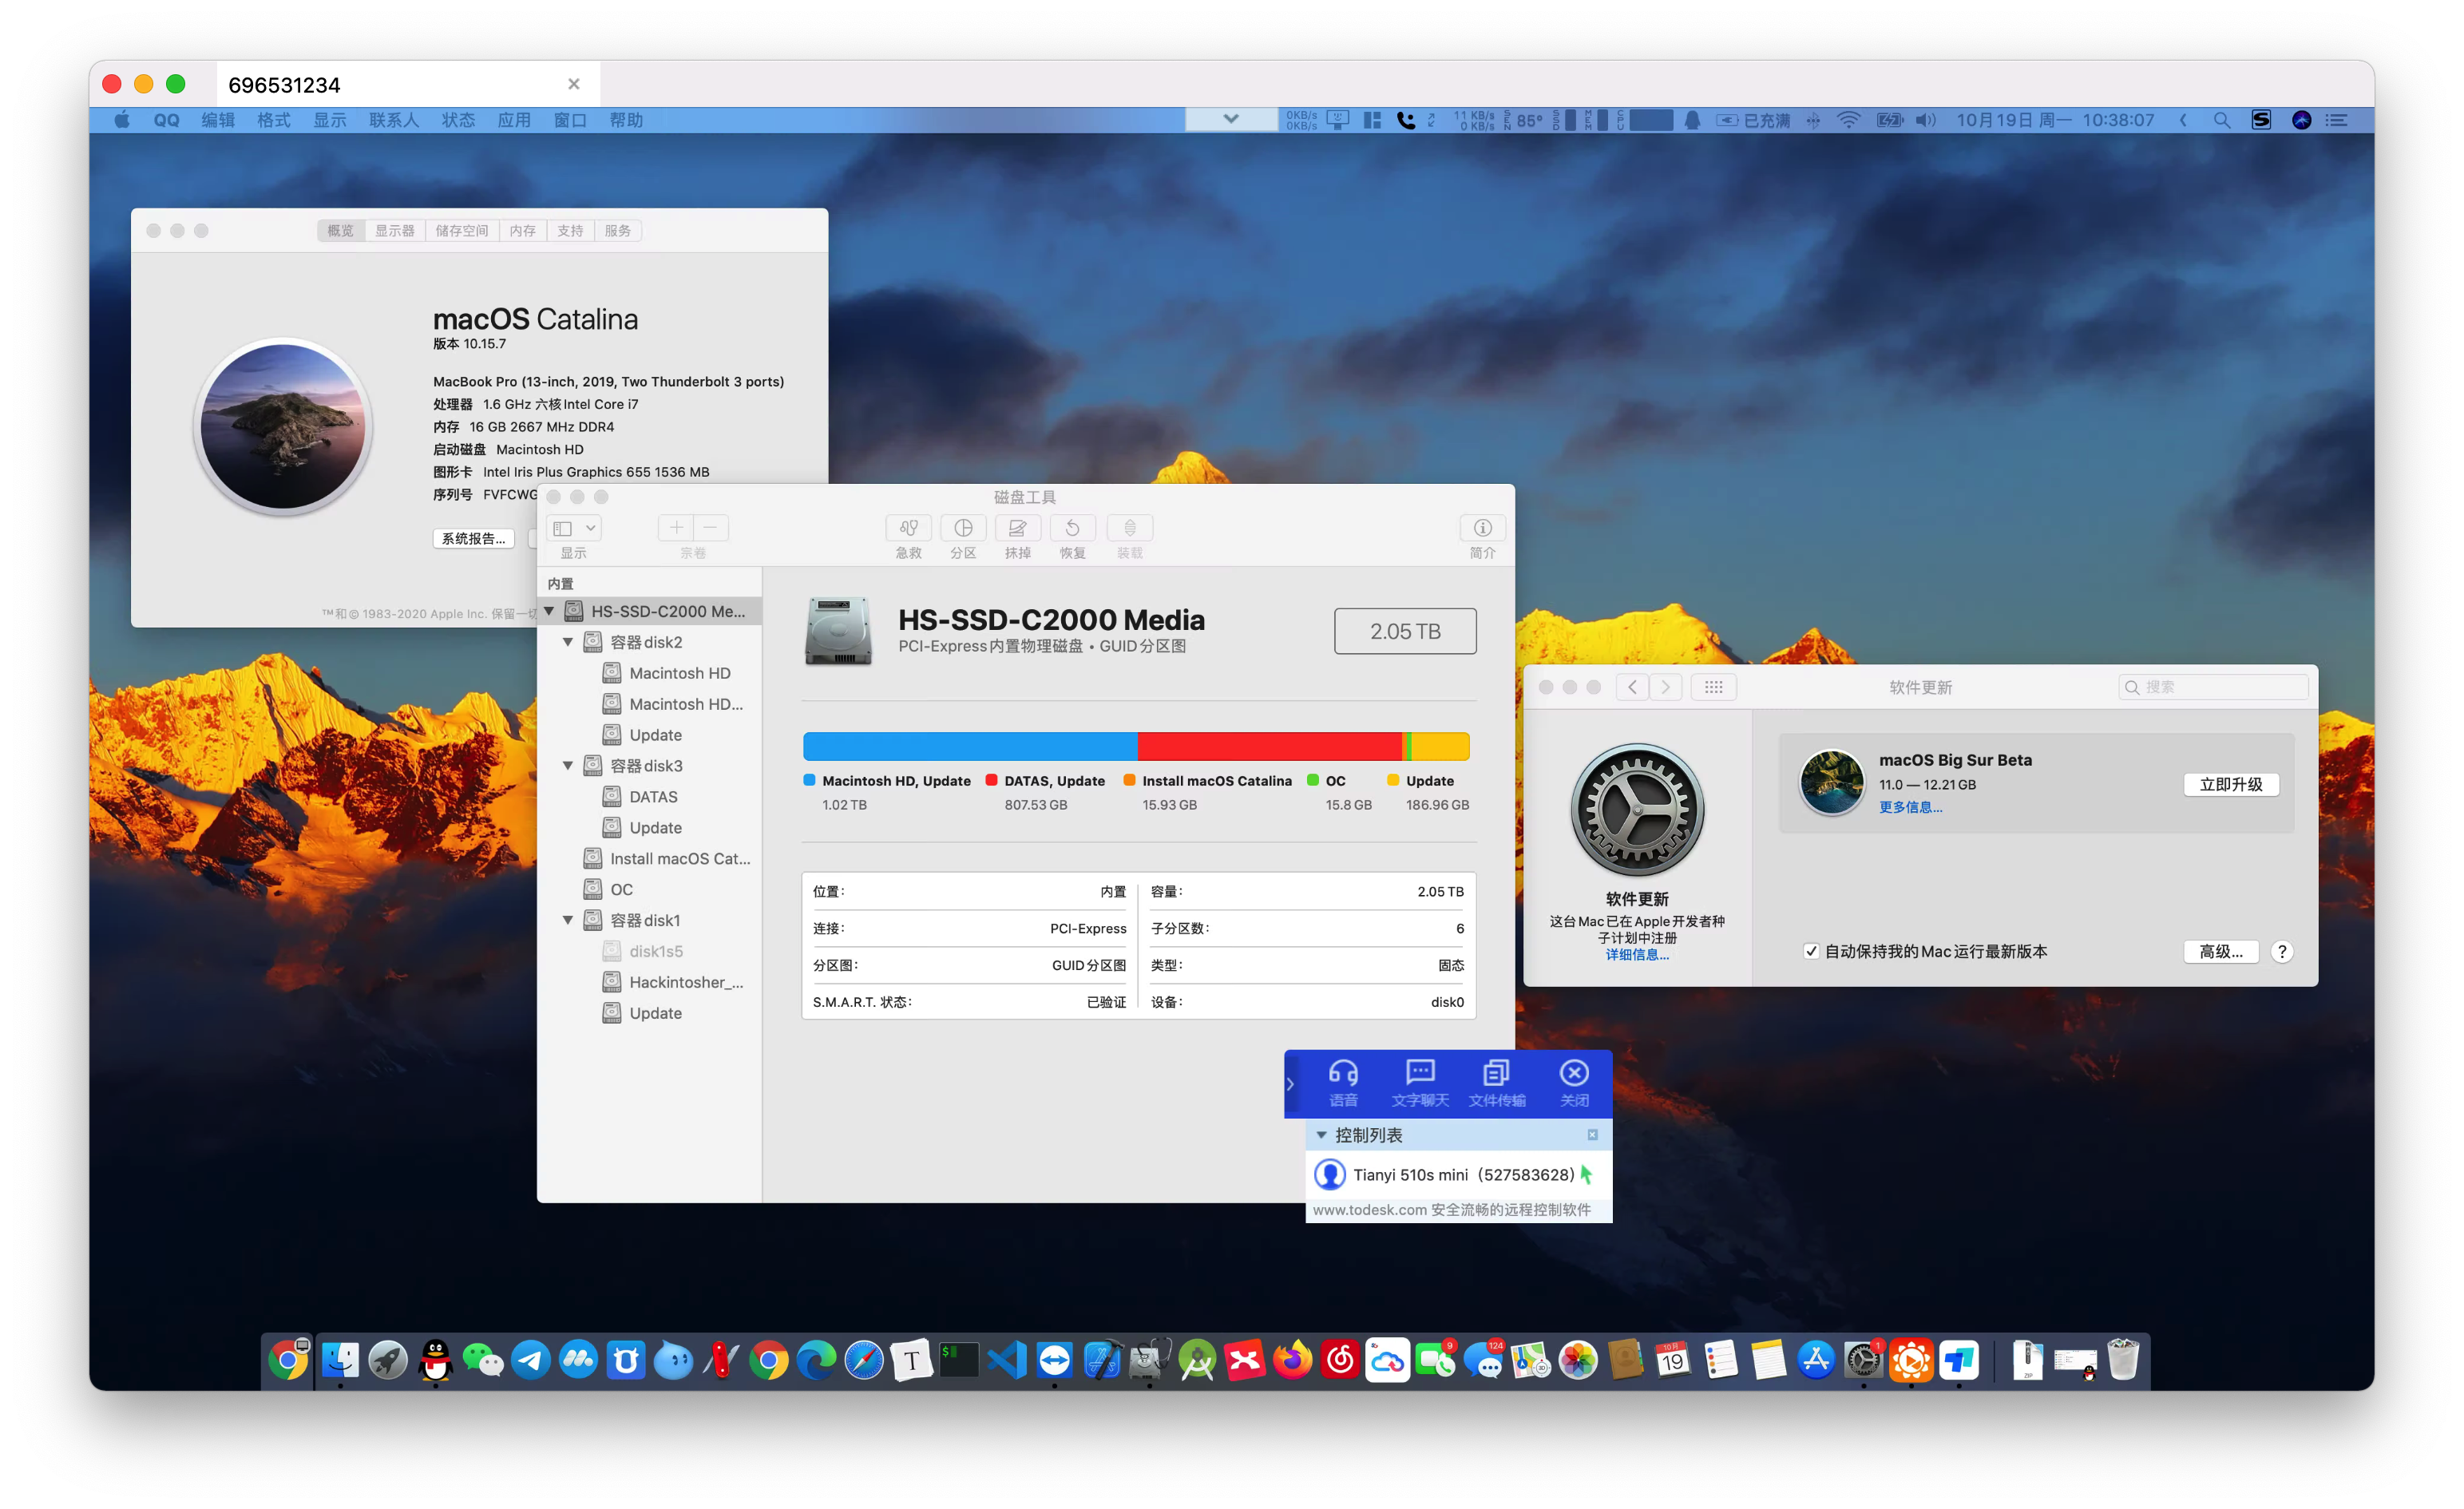
Task: Click red DATAS segment of usage bar
Action: pyautogui.click(x=1270, y=746)
